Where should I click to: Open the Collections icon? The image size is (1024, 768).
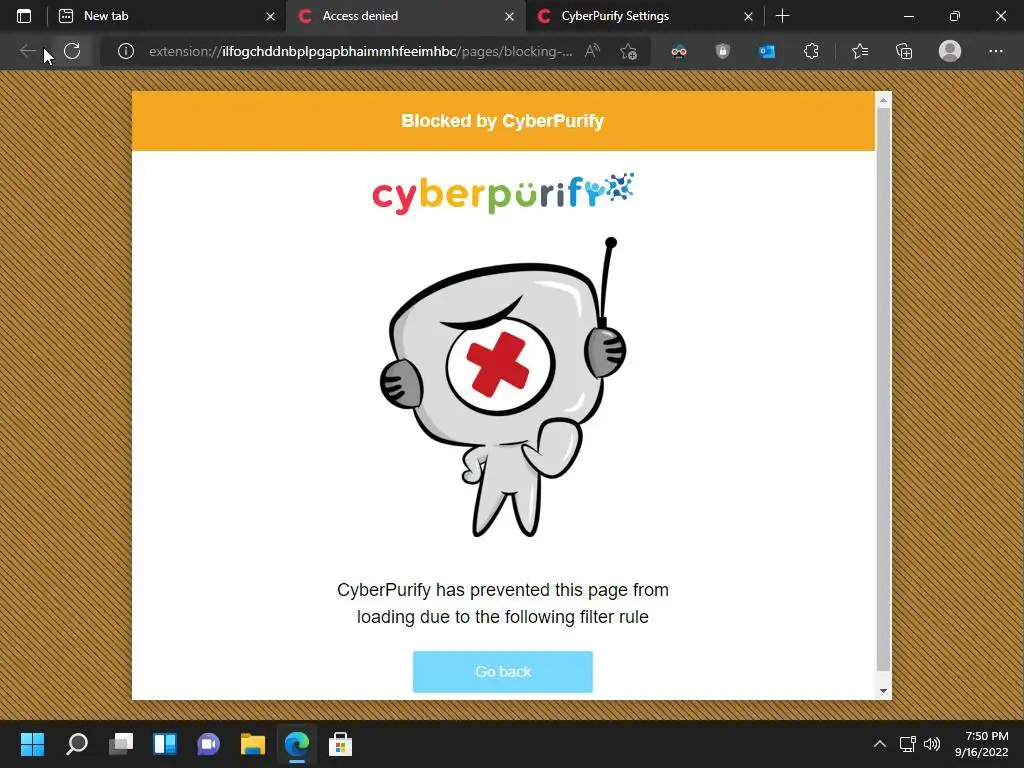point(904,51)
